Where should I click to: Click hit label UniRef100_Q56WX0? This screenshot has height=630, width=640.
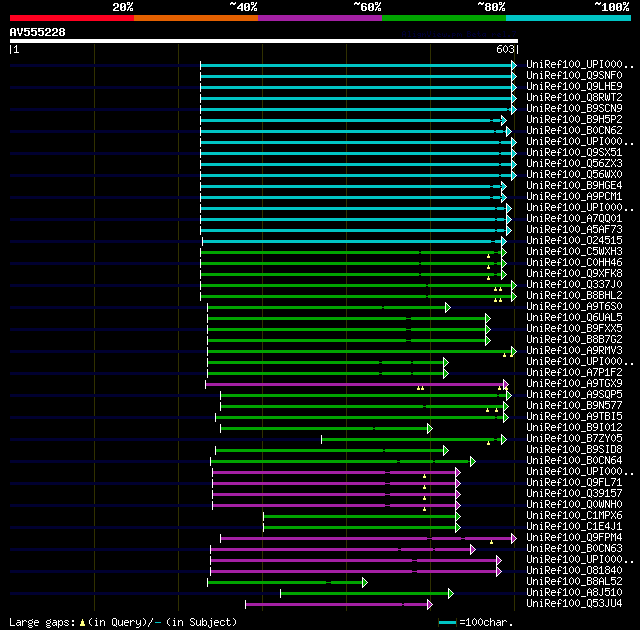(x=574, y=175)
